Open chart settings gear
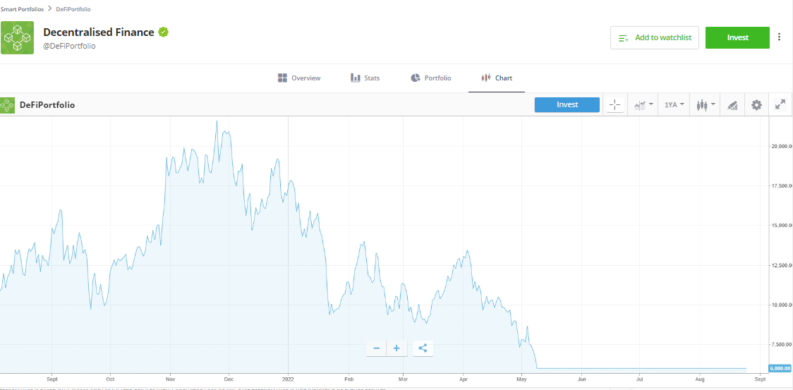Viewport: 793px width, 390px height. (756, 105)
